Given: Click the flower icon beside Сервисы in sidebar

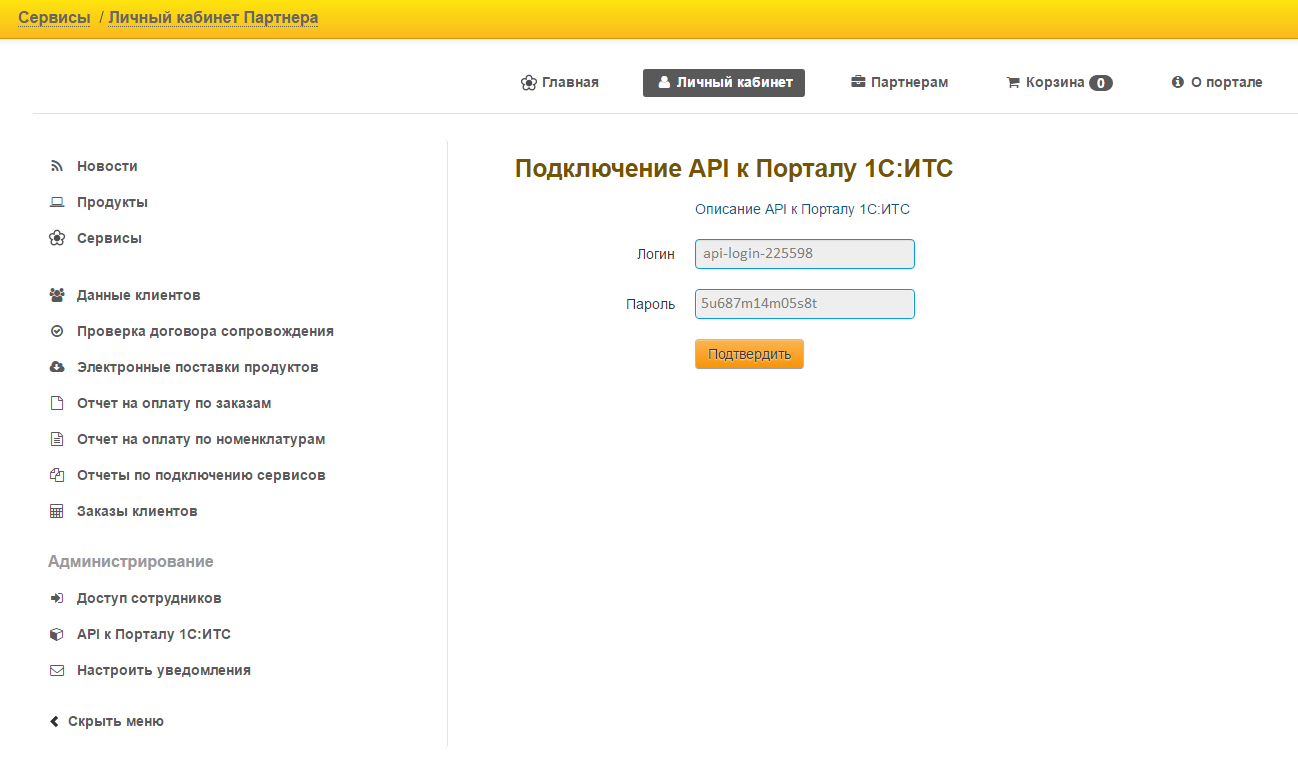Looking at the screenshot, I should [57, 238].
